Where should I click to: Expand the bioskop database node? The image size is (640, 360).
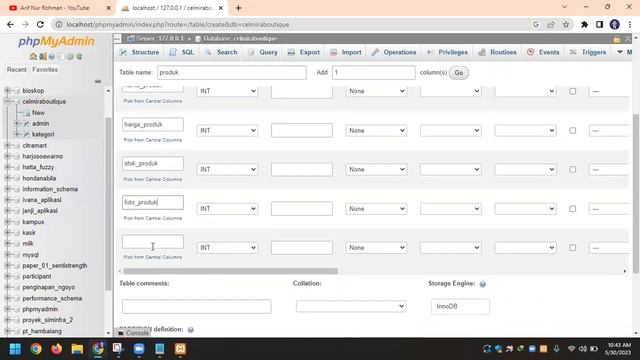(x=7, y=91)
